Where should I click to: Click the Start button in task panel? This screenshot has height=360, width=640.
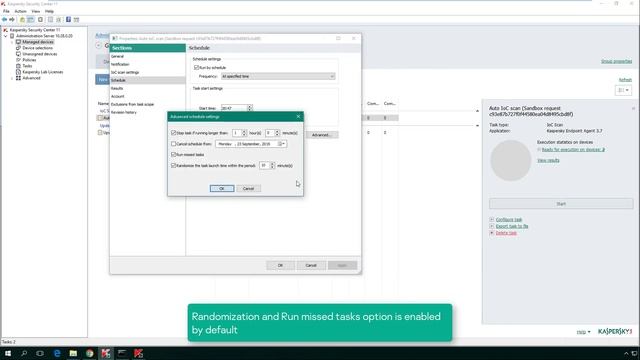[x=561, y=204]
